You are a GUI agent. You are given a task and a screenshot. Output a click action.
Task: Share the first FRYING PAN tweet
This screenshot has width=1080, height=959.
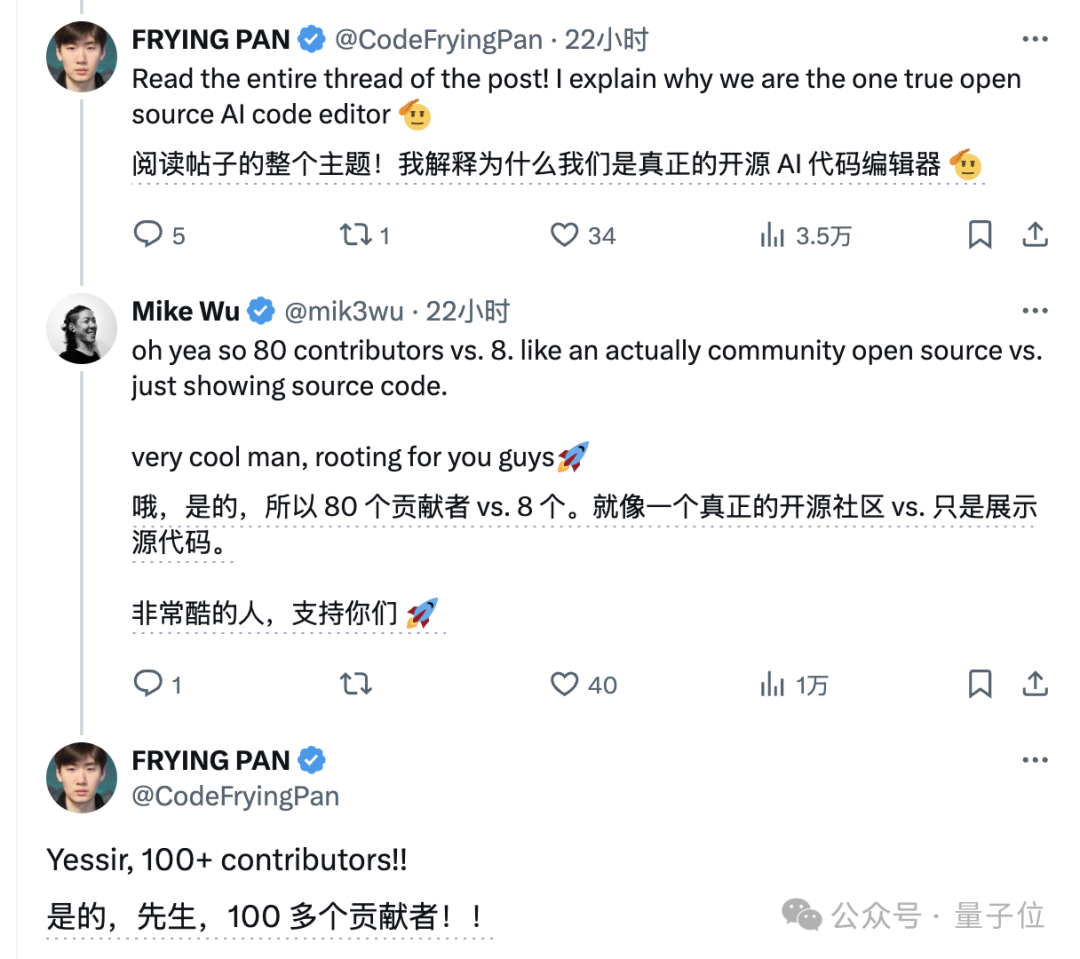[1035, 235]
